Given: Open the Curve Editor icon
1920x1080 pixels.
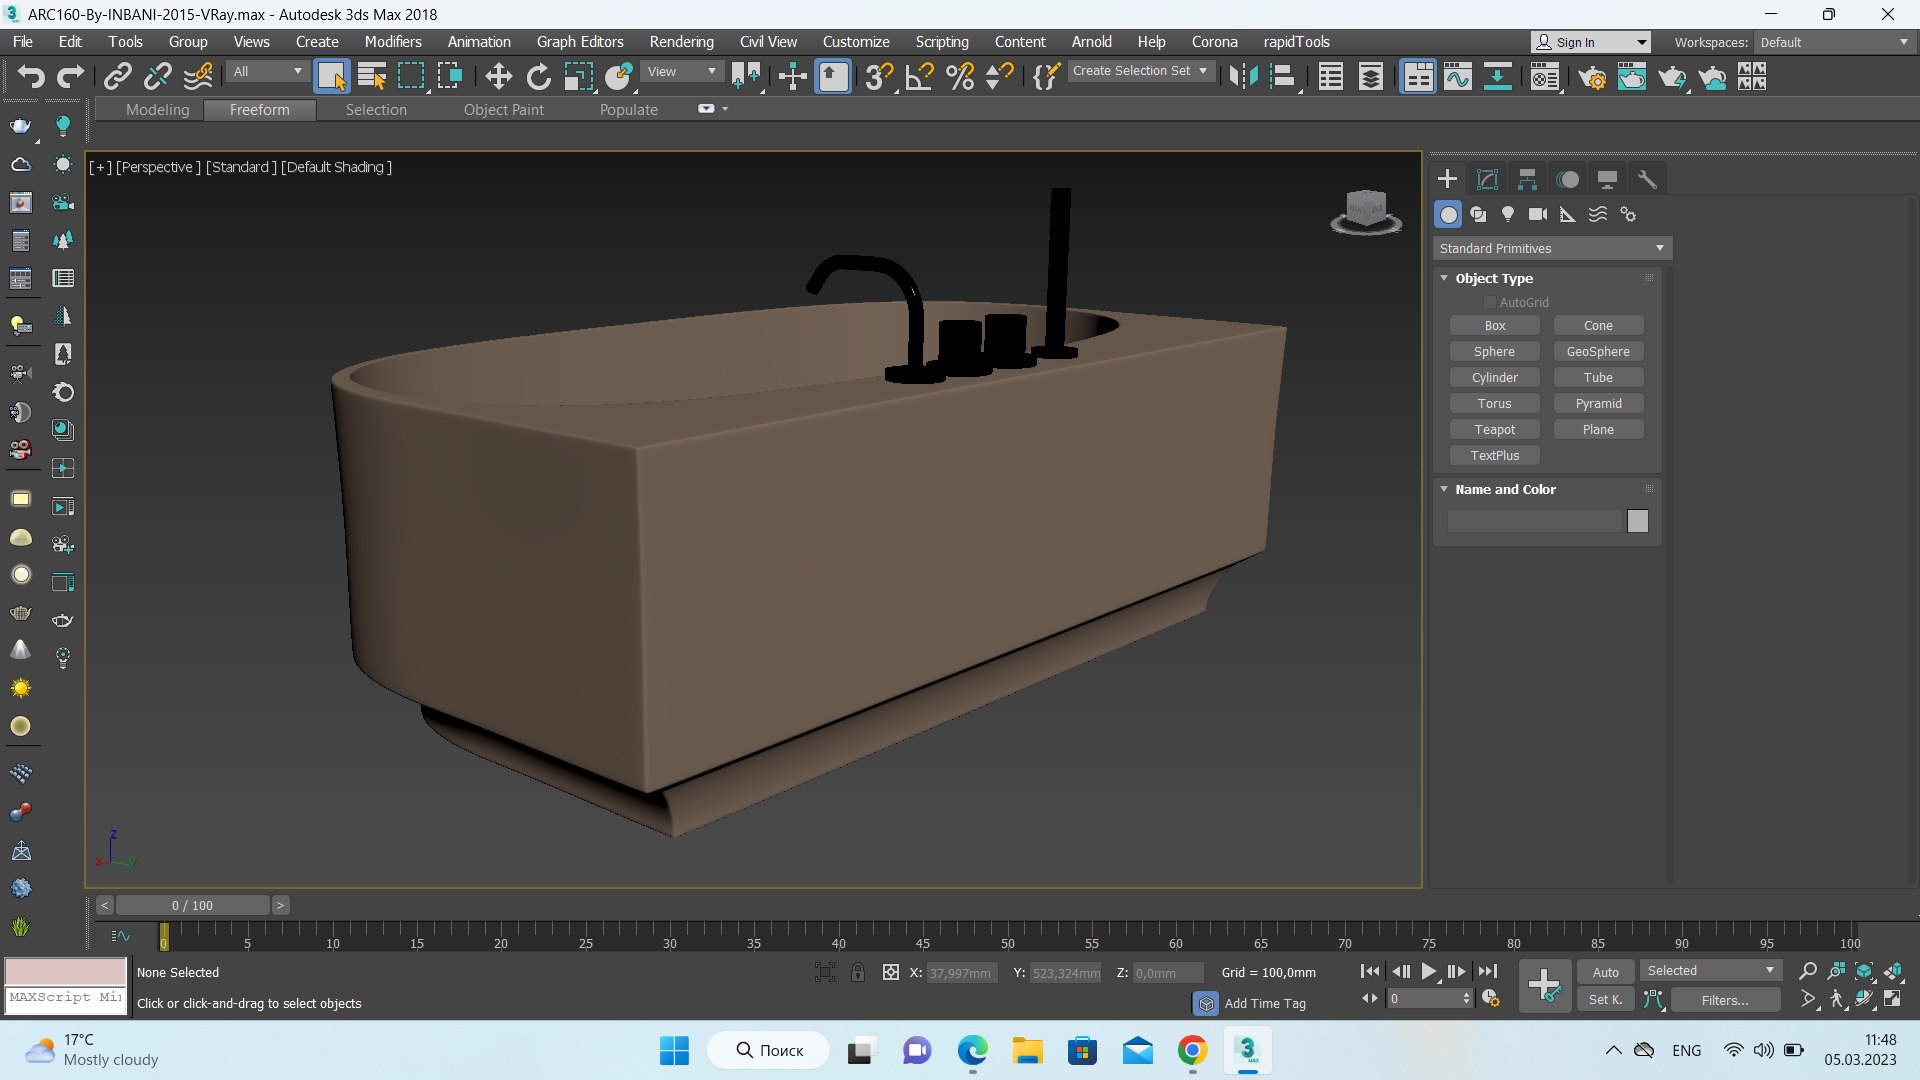Looking at the screenshot, I should (1457, 76).
